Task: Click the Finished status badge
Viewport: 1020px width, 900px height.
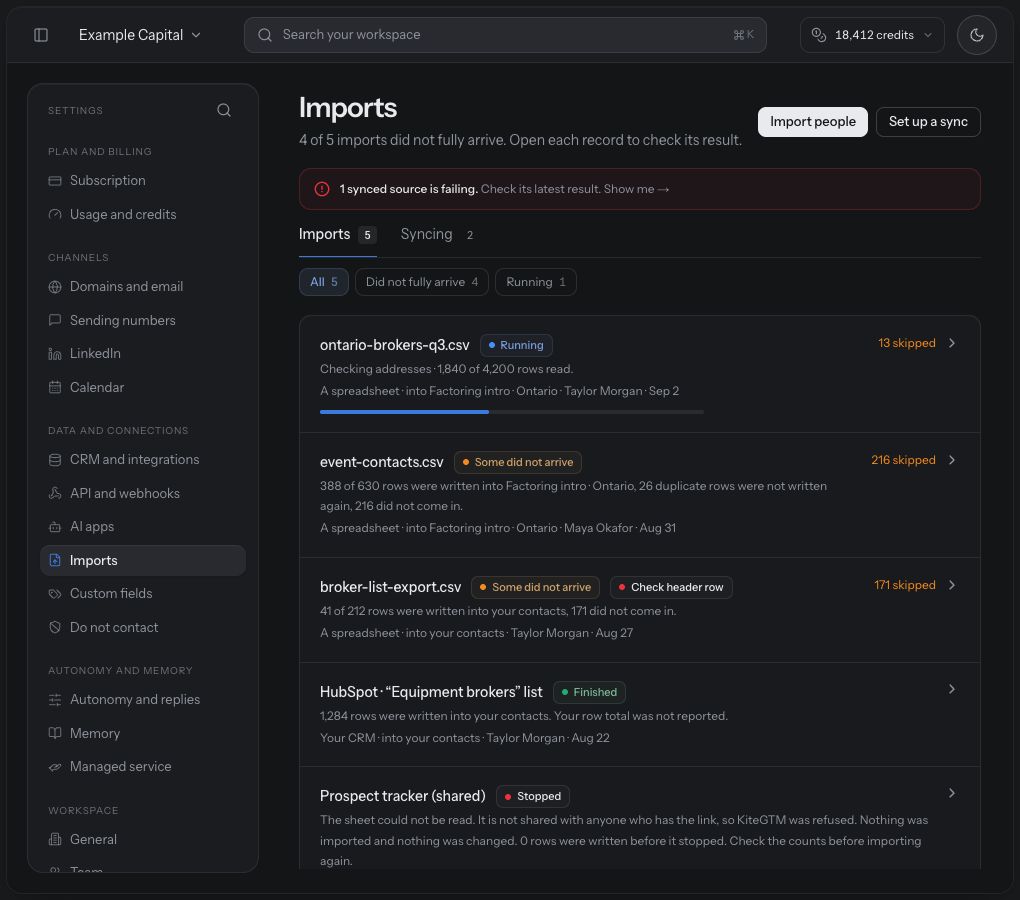Action: 589,693
